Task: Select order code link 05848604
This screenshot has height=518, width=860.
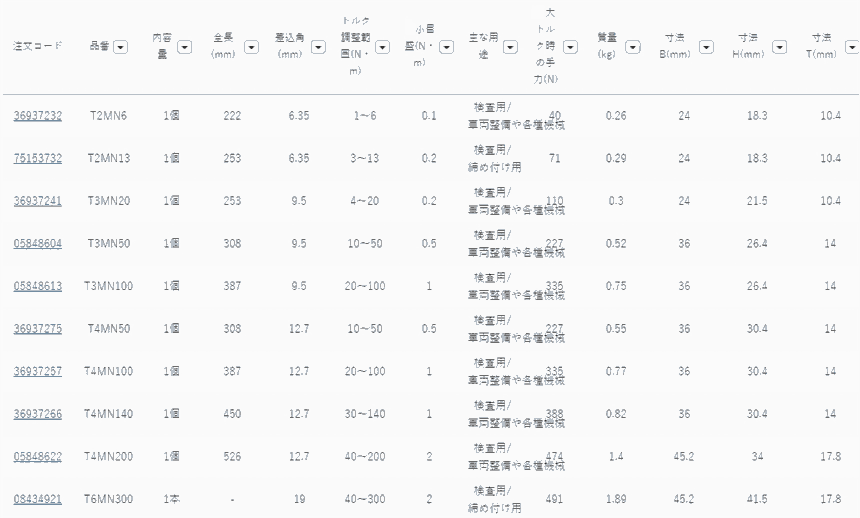Action: [38, 243]
